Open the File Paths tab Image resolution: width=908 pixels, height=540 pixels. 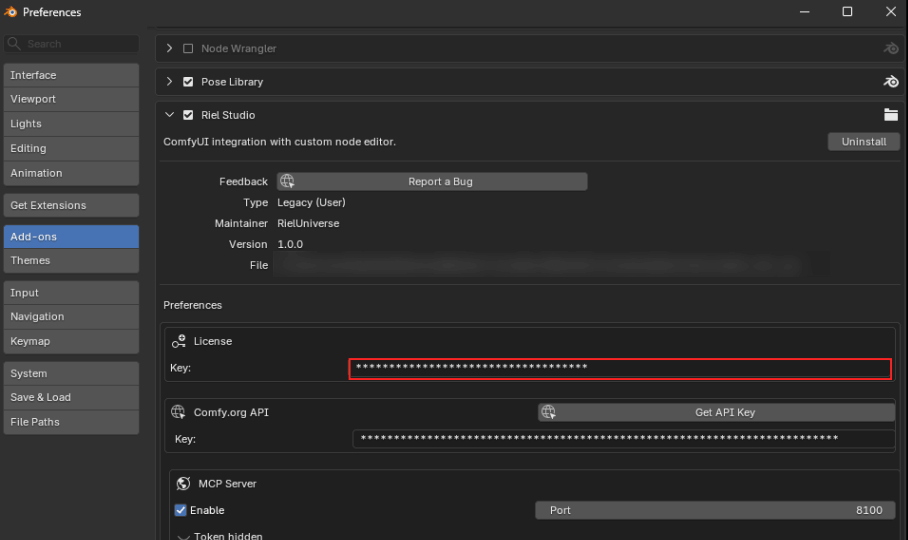pyautogui.click(x=71, y=422)
